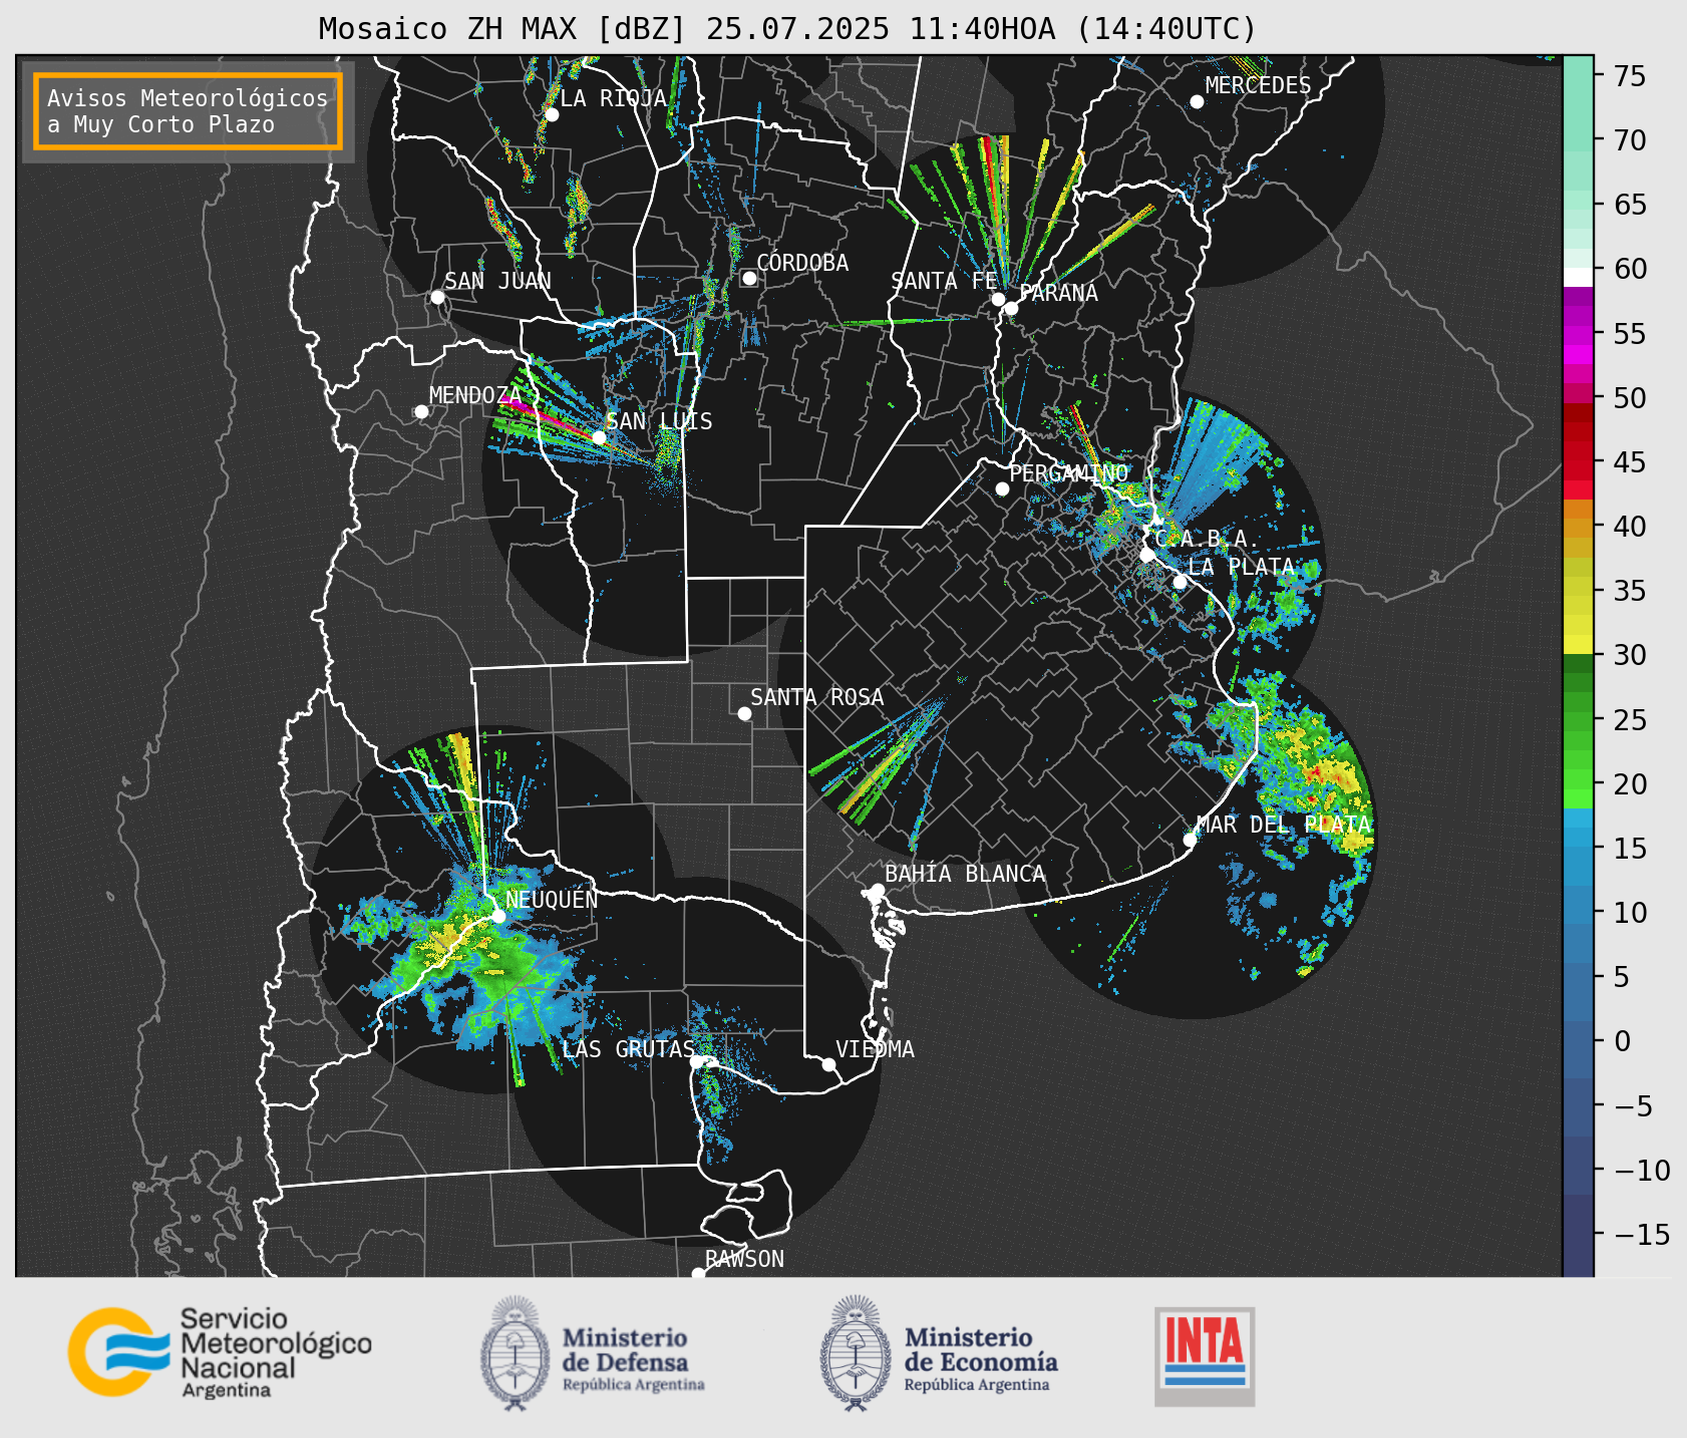
Task: Click the 25 dBZ green colorbar segment
Action: 1578,720
